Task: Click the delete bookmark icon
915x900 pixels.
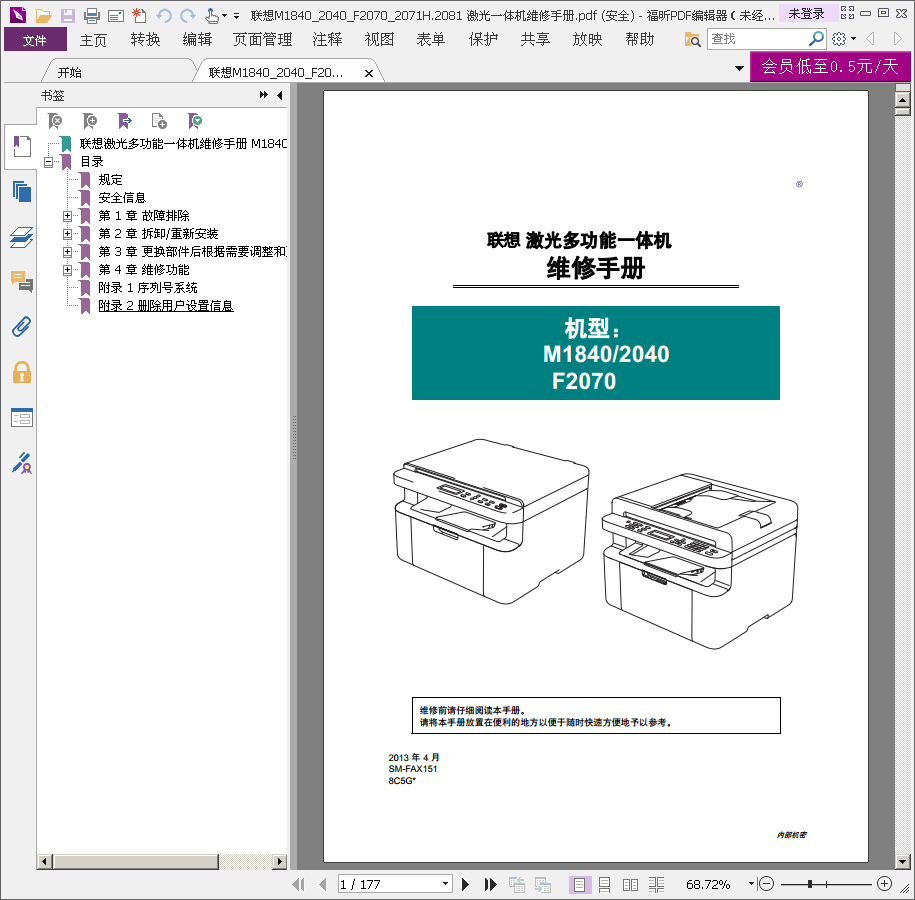Action: (55, 121)
